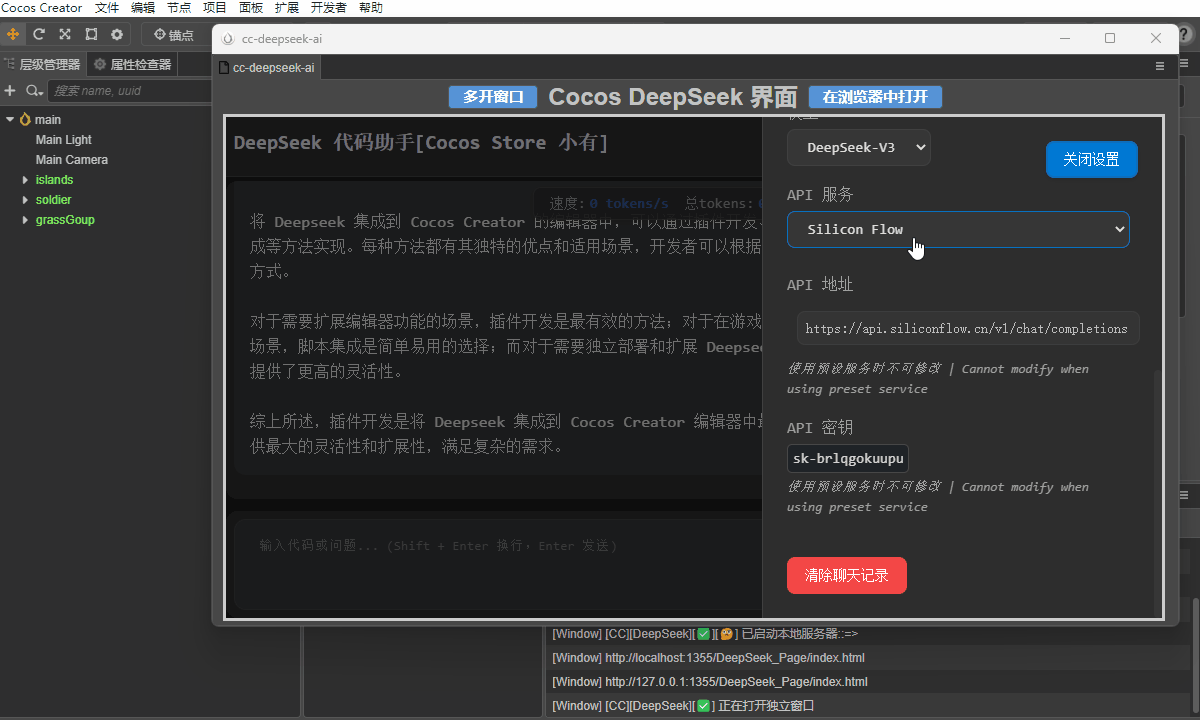Screen dimensions: 1200x720
Task: Minimize the cc-deepseek-ai window
Action: pos(1064,39)
